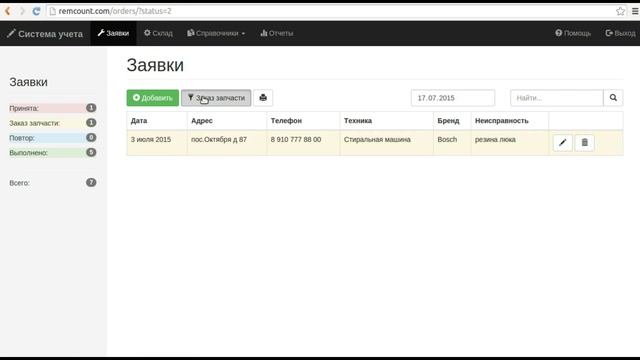Click the printer icon button
Screen dimensions: 640x360
263,98
